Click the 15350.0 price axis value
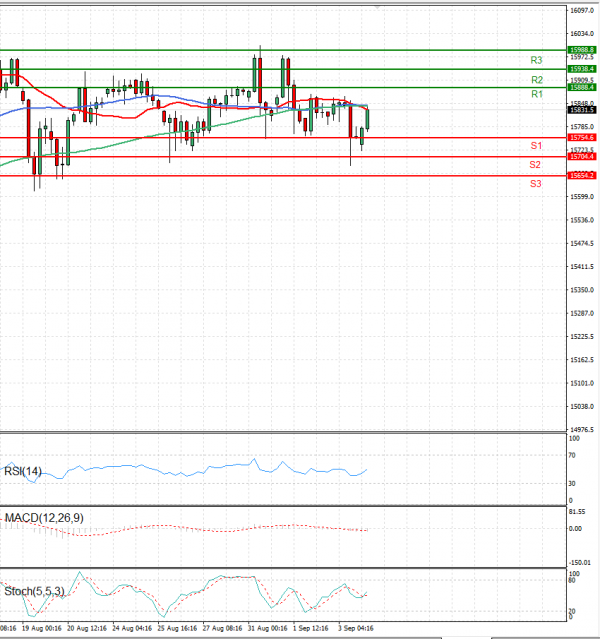The height and width of the screenshot is (639, 600). (x=582, y=290)
